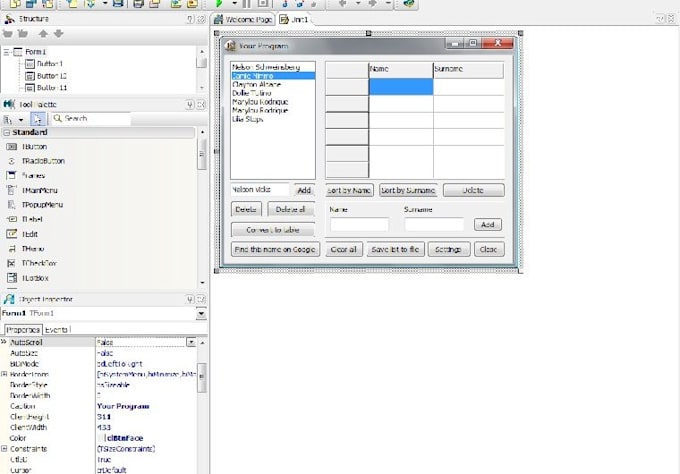Screen dimensions: 680x474
Task: Click the program reset stop icon
Action: tap(263, 3)
